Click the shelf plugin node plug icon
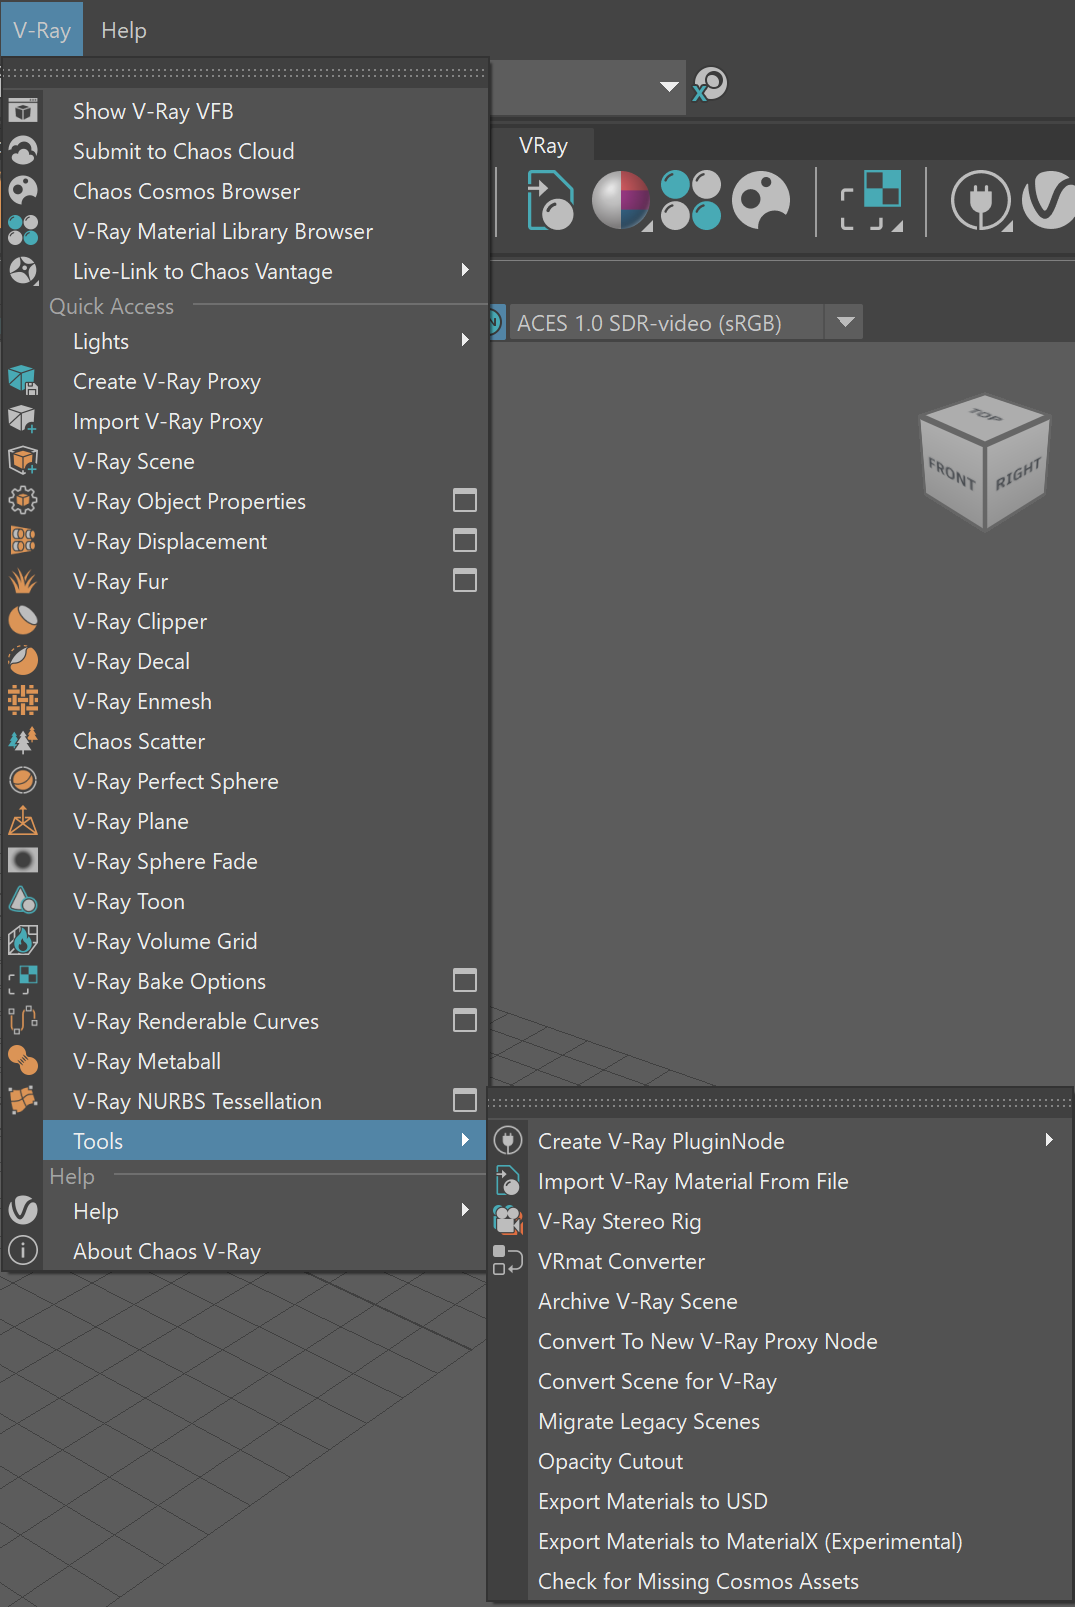This screenshot has width=1075, height=1607. (981, 201)
